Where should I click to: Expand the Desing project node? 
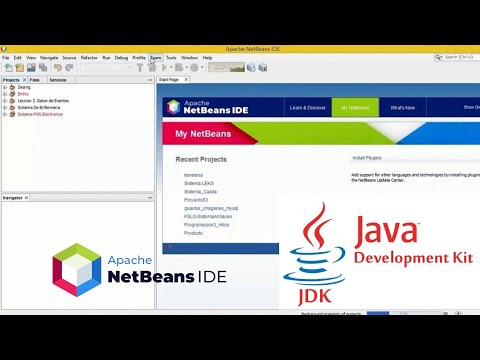coord(5,87)
